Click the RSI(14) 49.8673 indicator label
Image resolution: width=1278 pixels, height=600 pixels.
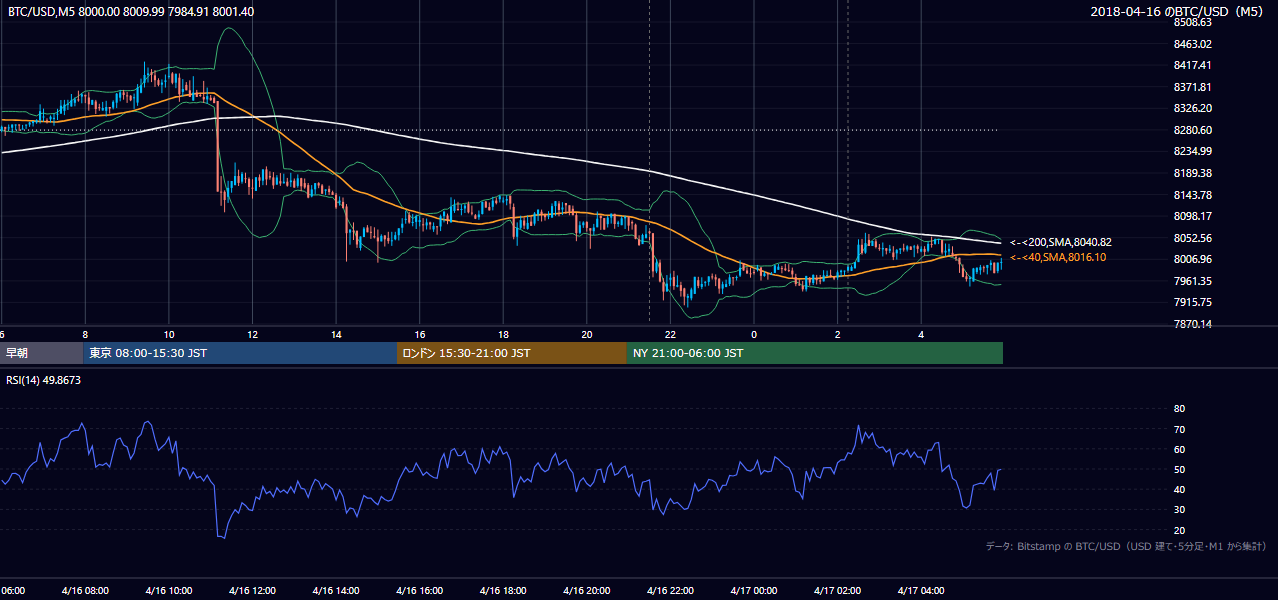(x=44, y=380)
